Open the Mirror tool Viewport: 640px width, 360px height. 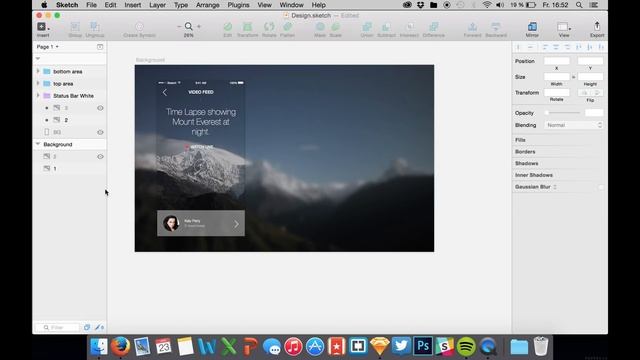[x=532, y=27]
